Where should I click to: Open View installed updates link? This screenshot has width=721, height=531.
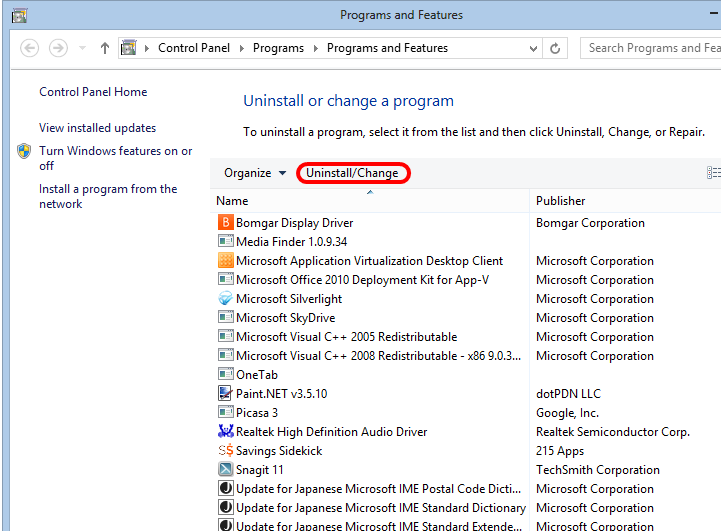click(x=97, y=128)
